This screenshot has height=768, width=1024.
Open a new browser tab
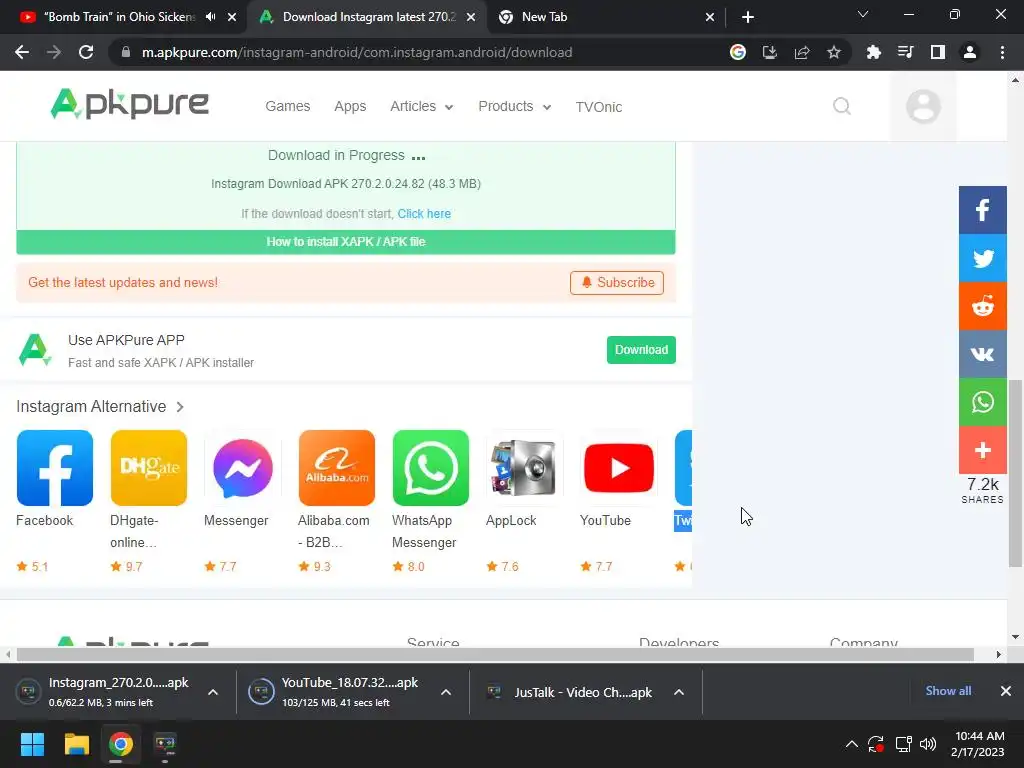tap(748, 17)
